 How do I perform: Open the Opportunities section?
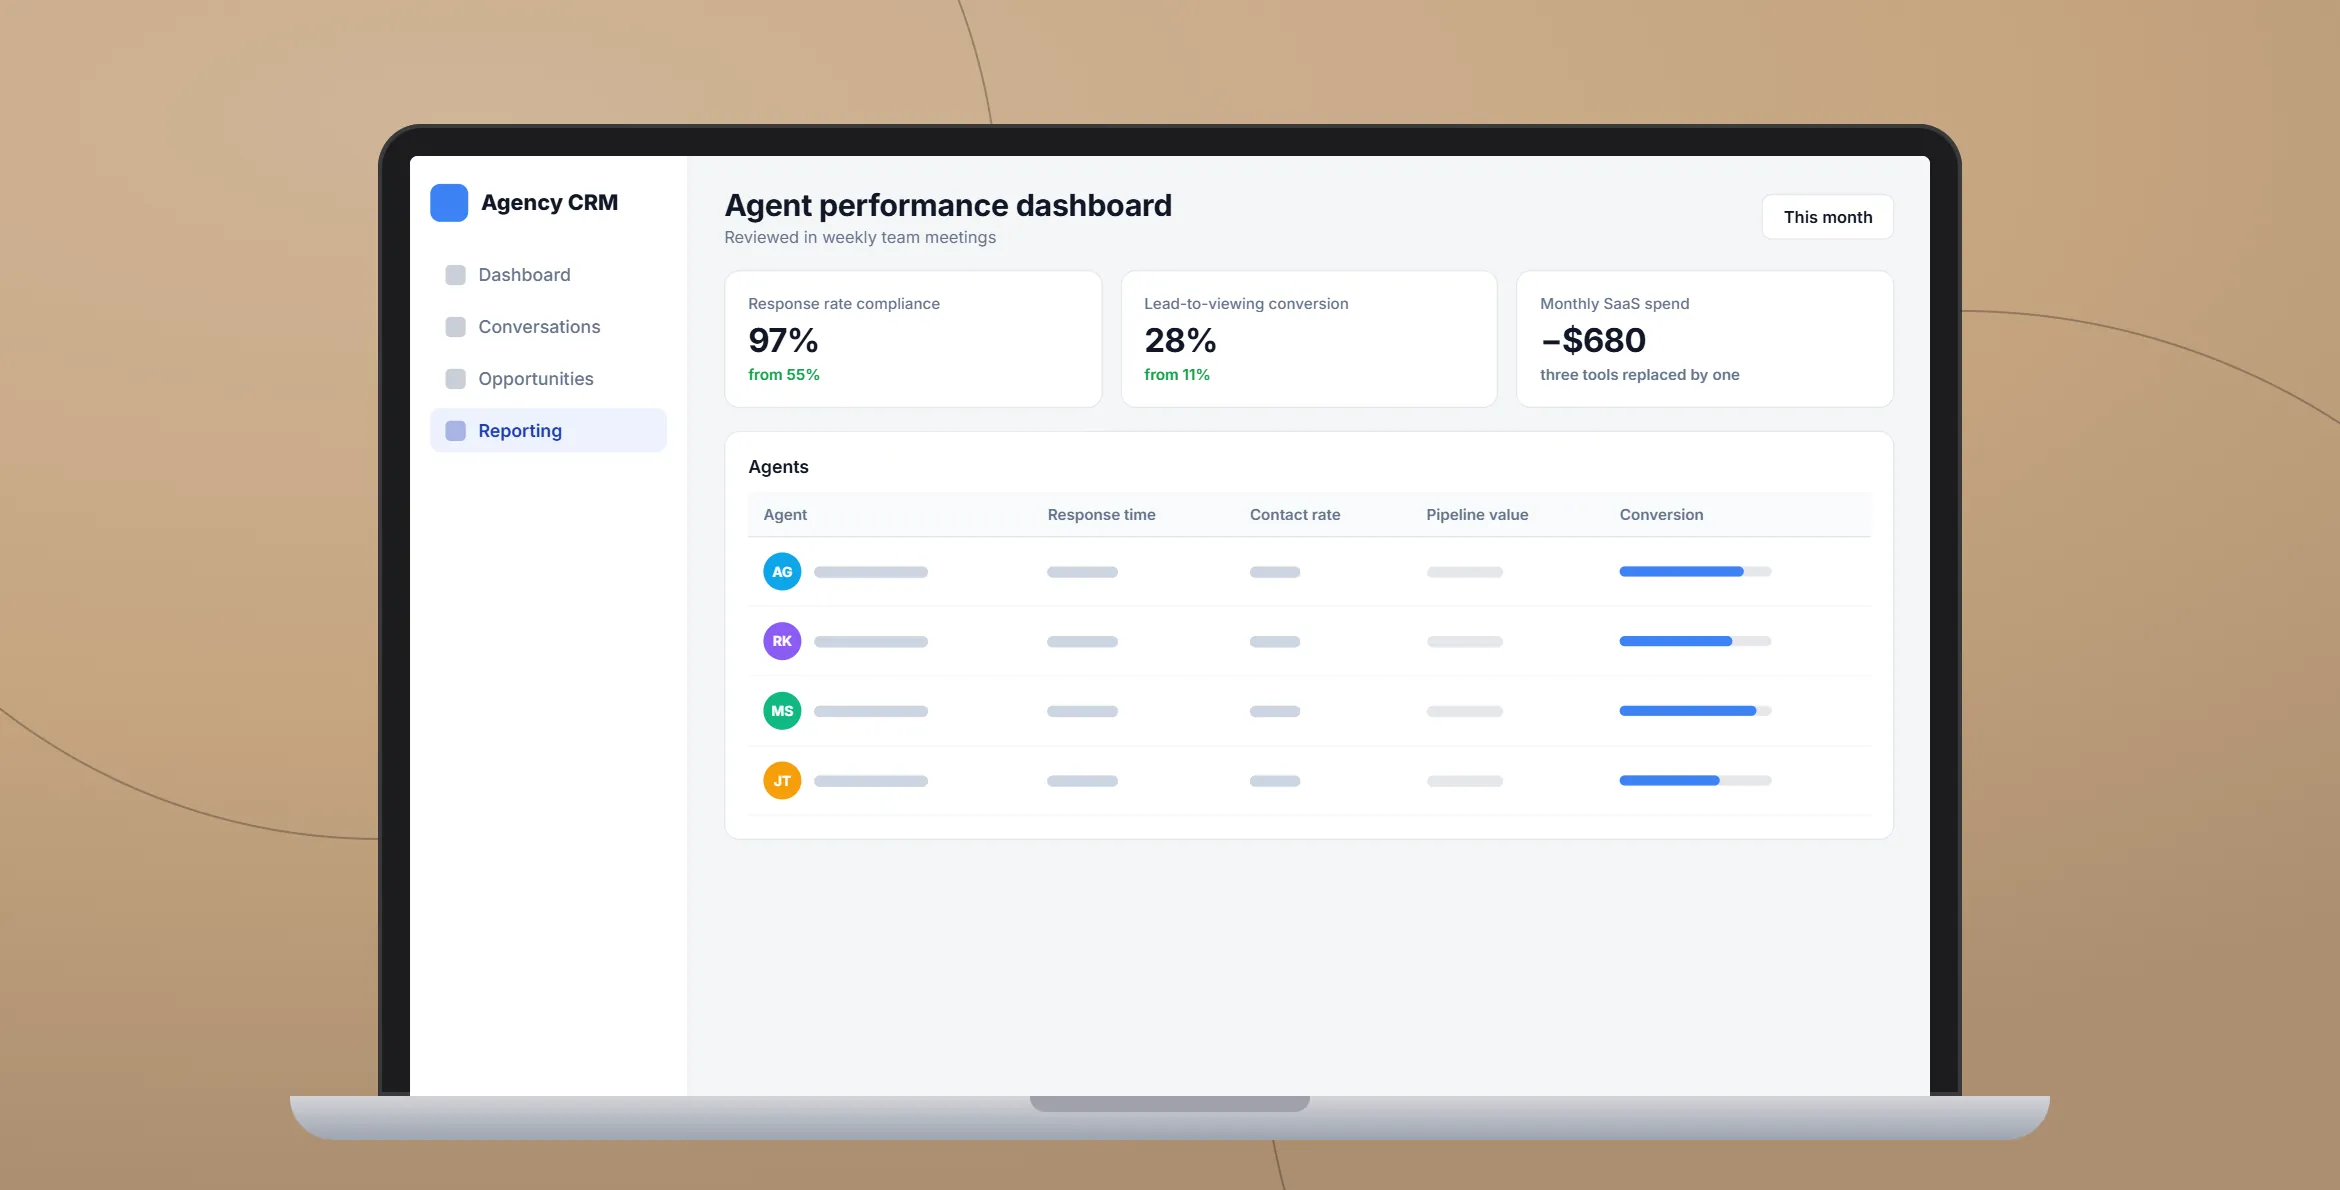point(548,379)
